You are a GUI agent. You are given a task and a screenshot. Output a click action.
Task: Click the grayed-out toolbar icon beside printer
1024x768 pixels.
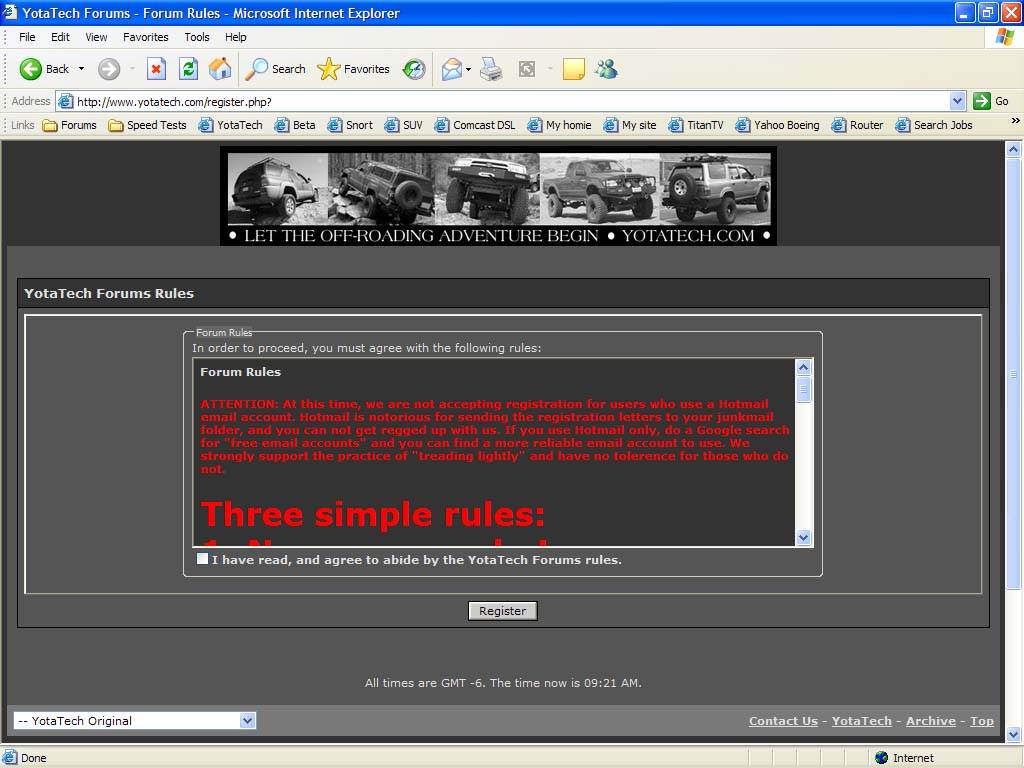pos(527,69)
